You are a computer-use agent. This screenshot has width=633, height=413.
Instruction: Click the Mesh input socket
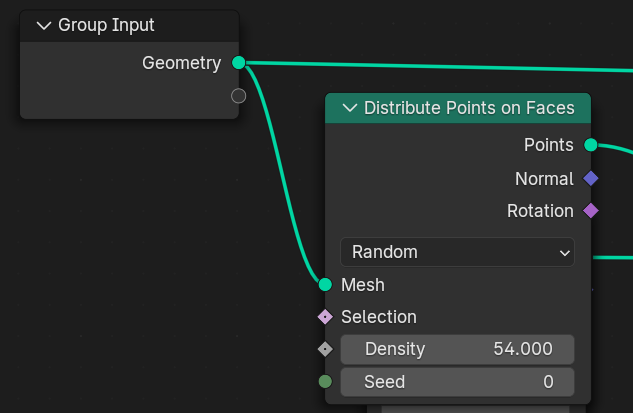[325, 285]
